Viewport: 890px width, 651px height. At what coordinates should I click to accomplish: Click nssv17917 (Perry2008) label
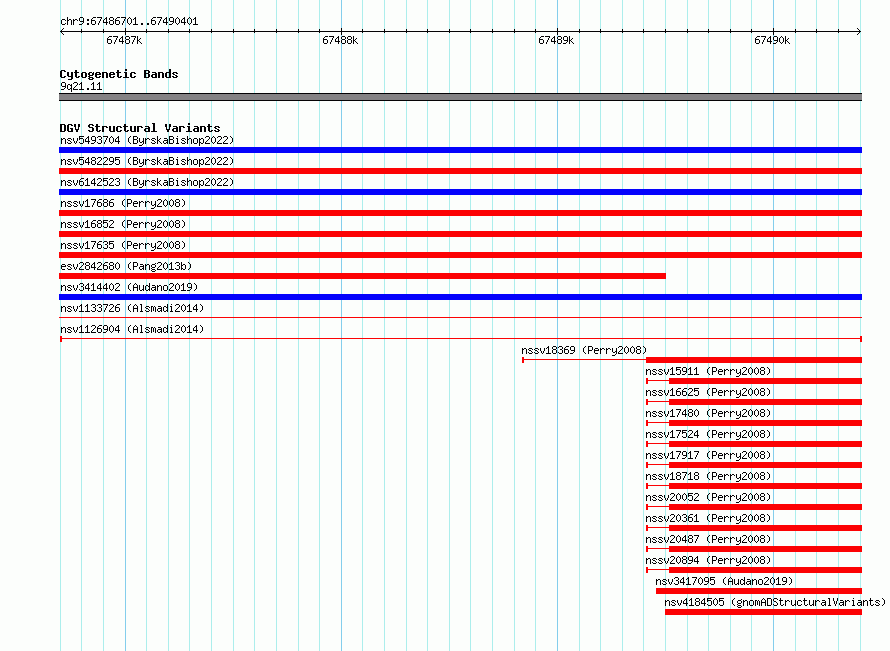[708, 455]
